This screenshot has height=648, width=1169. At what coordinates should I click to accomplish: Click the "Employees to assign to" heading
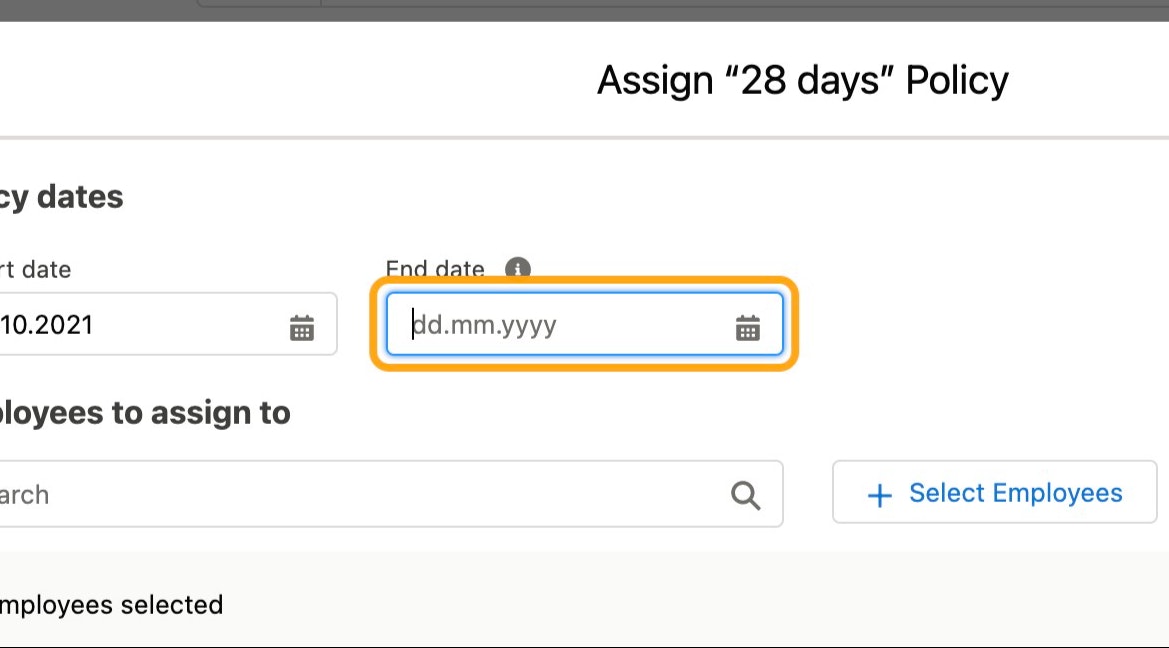click(145, 413)
